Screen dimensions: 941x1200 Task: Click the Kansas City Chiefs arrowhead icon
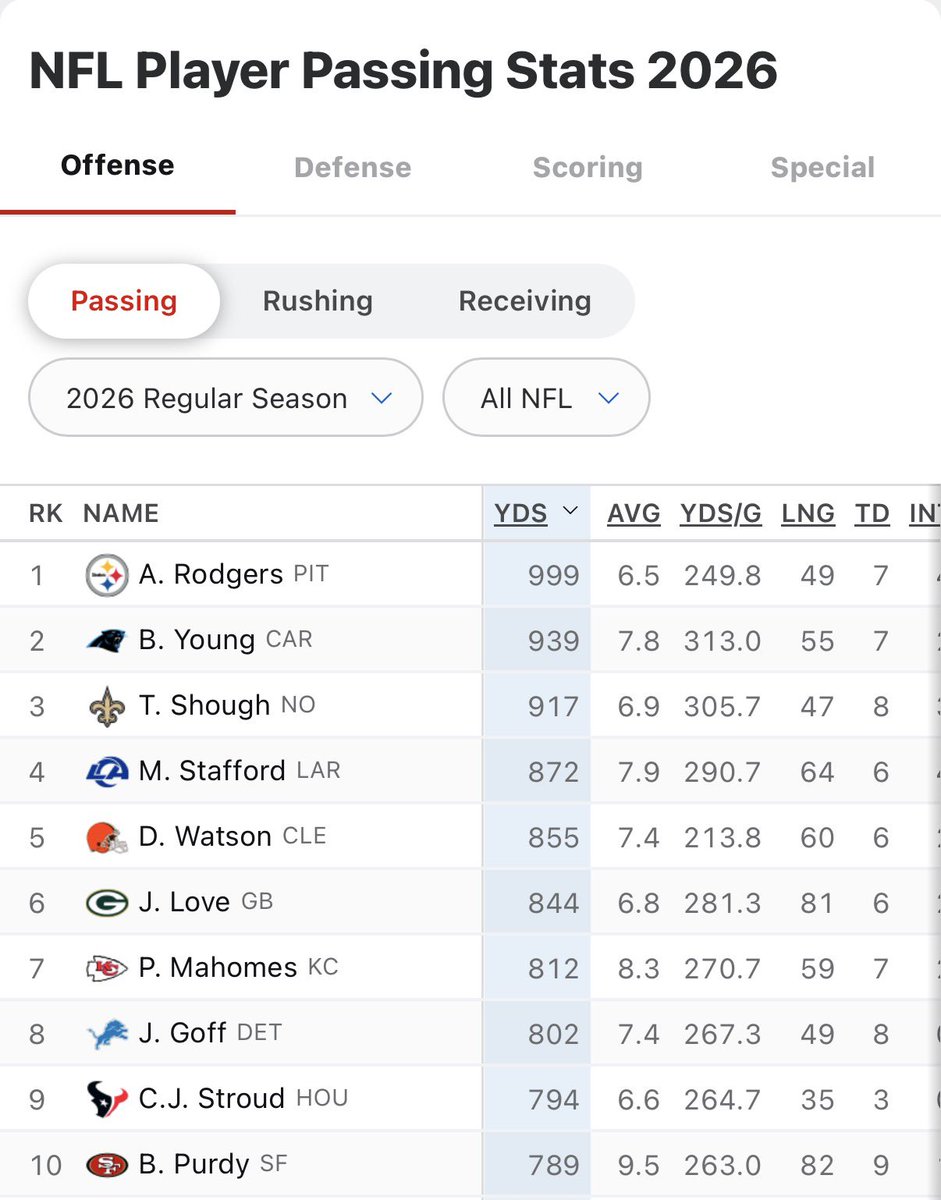106,968
